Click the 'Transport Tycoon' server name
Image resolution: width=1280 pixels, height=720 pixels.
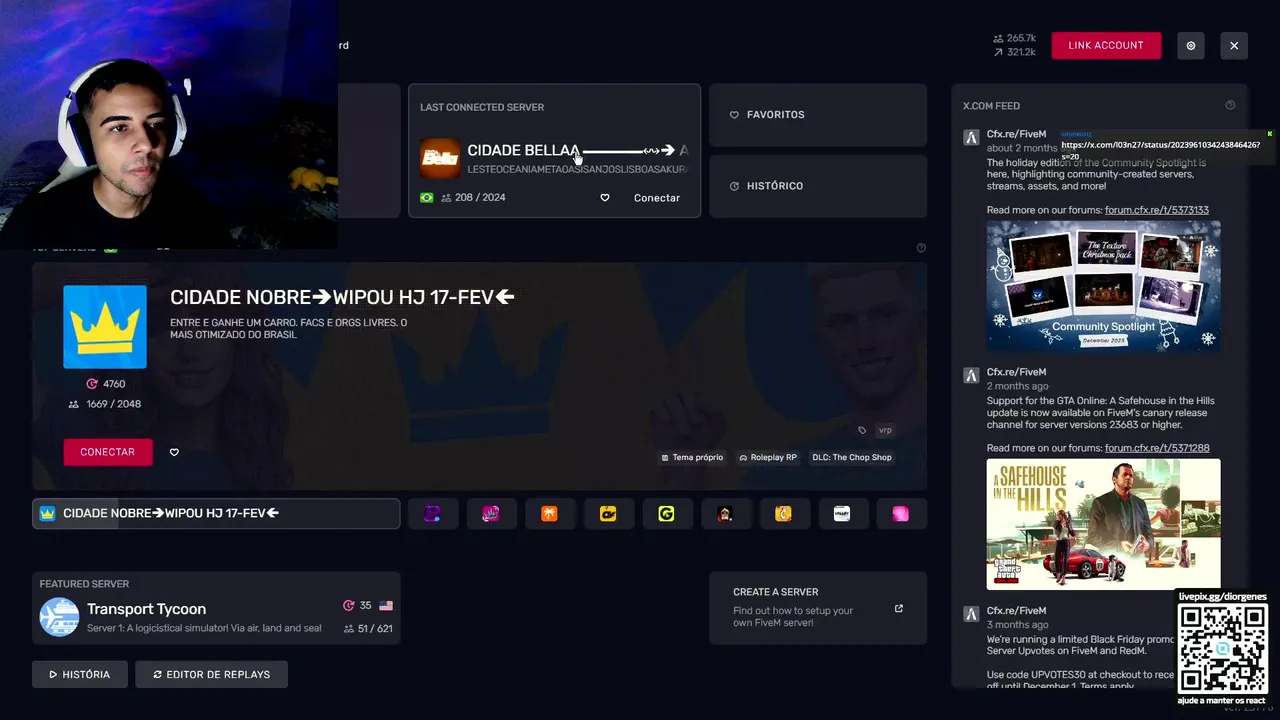pyautogui.click(x=146, y=609)
